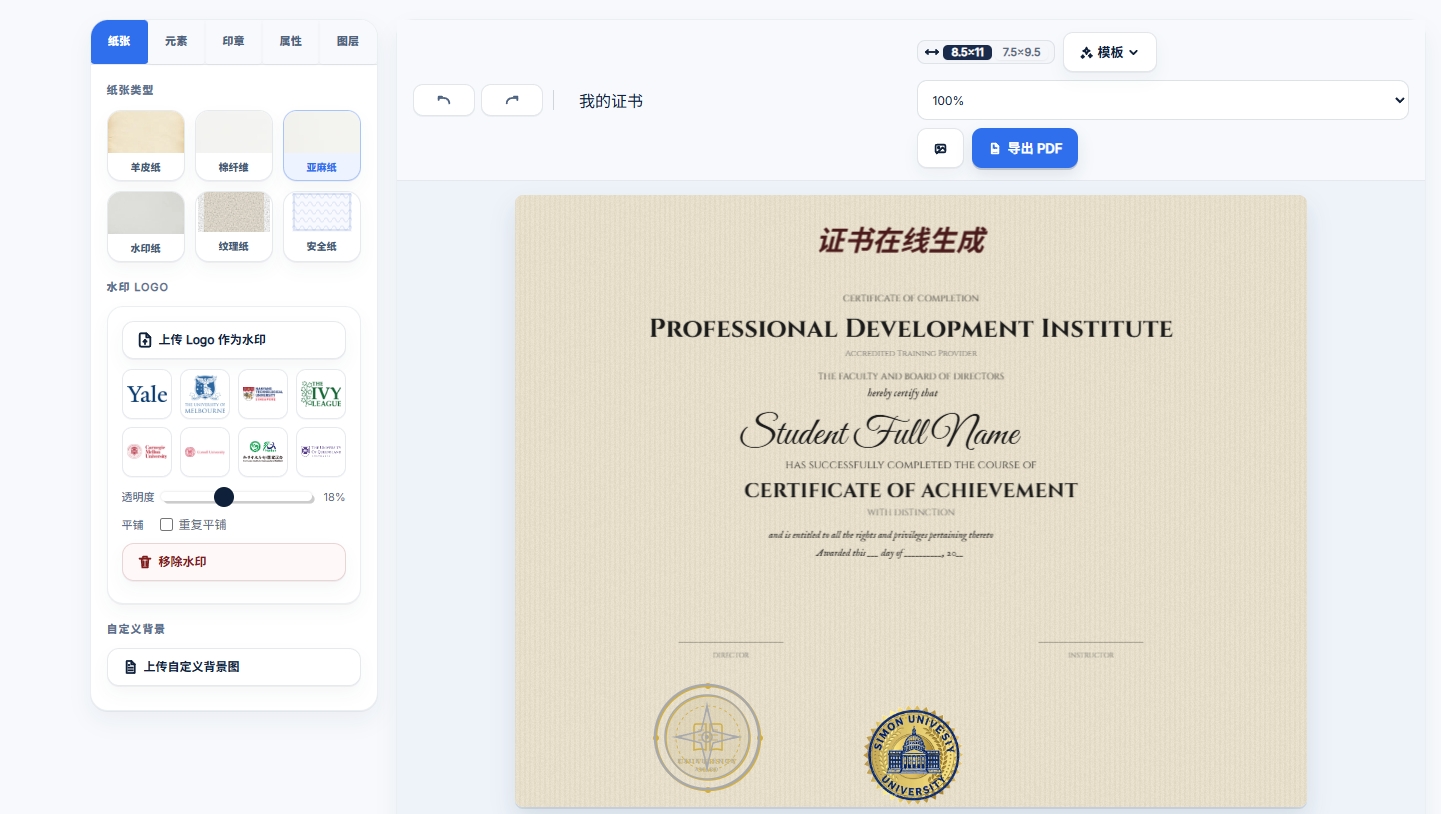Click the 导出 PDF button
The width and height of the screenshot is (1441, 814).
(x=1025, y=148)
